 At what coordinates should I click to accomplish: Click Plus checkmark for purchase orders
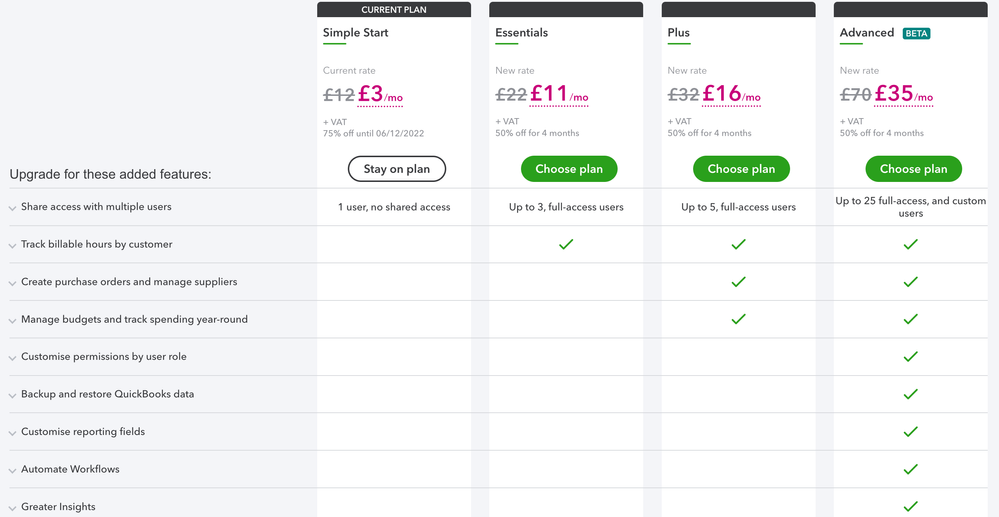click(x=738, y=282)
